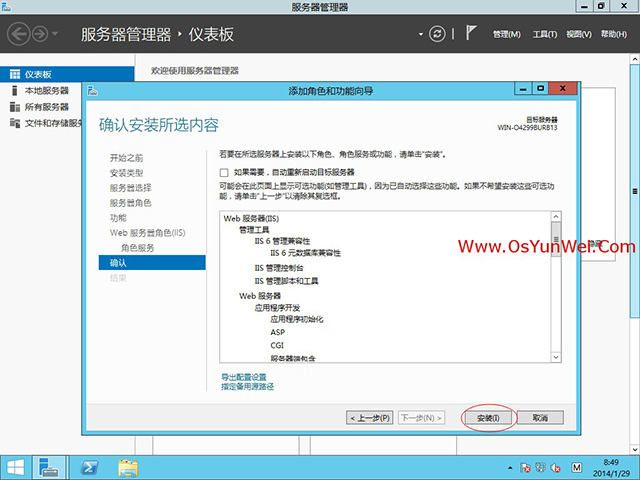
Task: Click the forward arrow in Server Manager header
Action: point(40,34)
